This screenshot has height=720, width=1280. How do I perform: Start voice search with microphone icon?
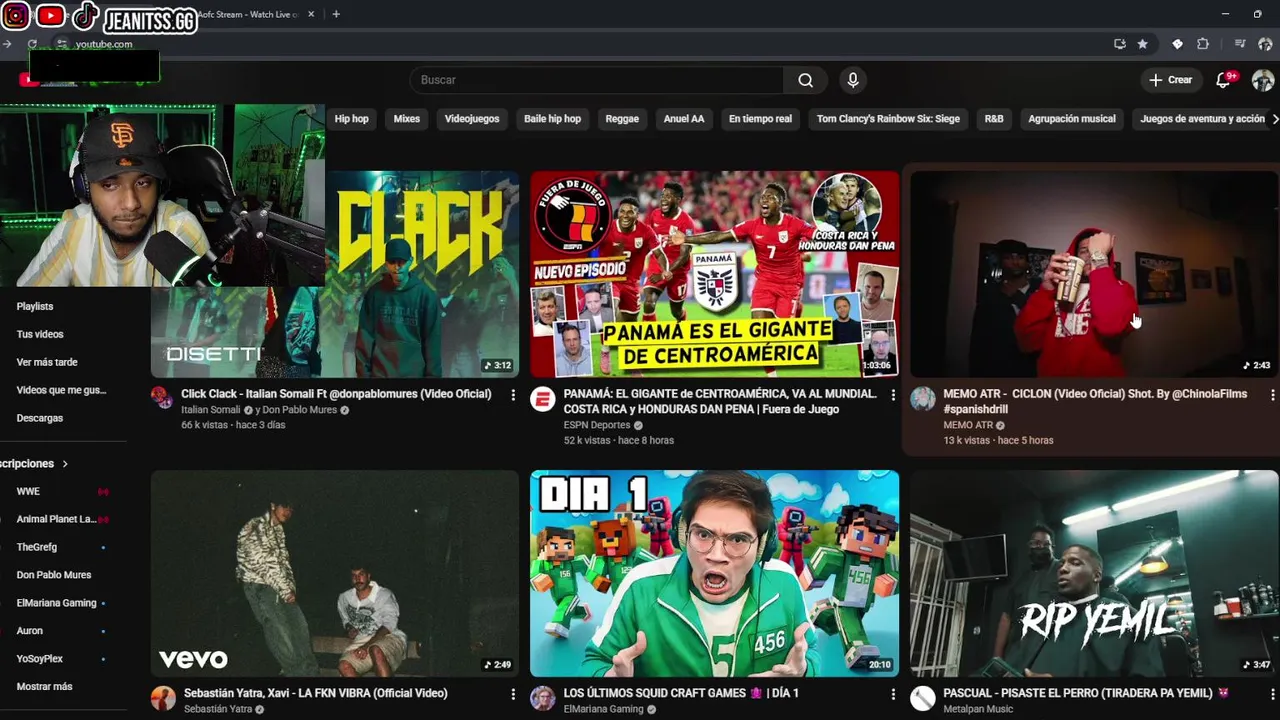(x=853, y=80)
